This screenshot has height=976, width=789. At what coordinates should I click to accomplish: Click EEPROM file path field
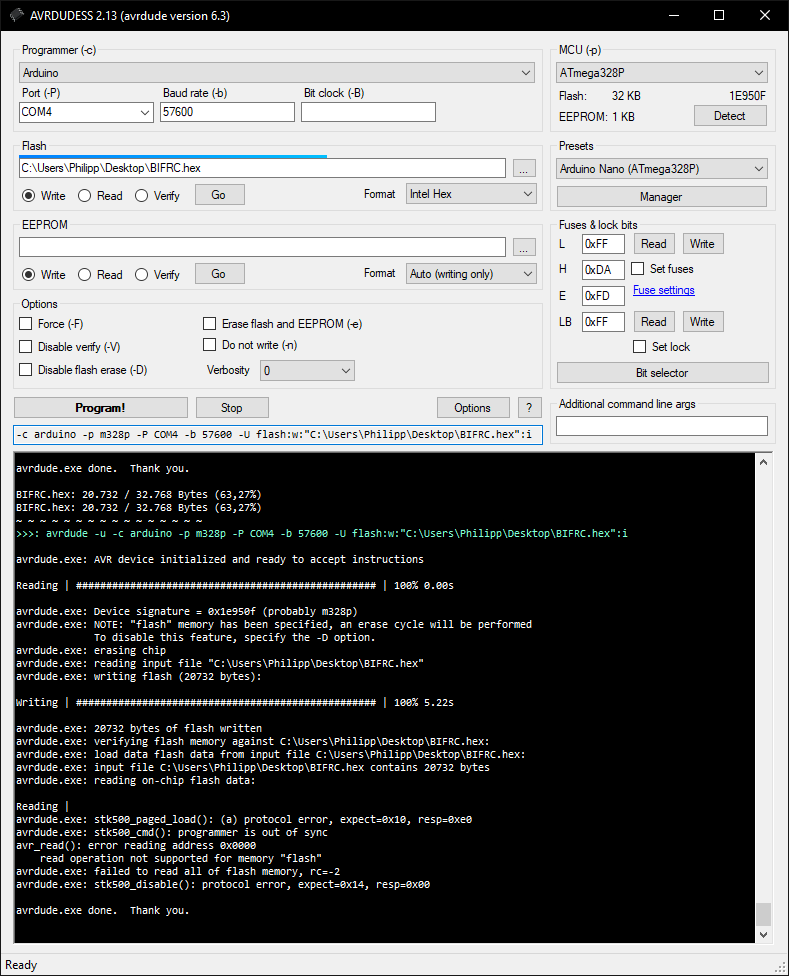(263, 247)
